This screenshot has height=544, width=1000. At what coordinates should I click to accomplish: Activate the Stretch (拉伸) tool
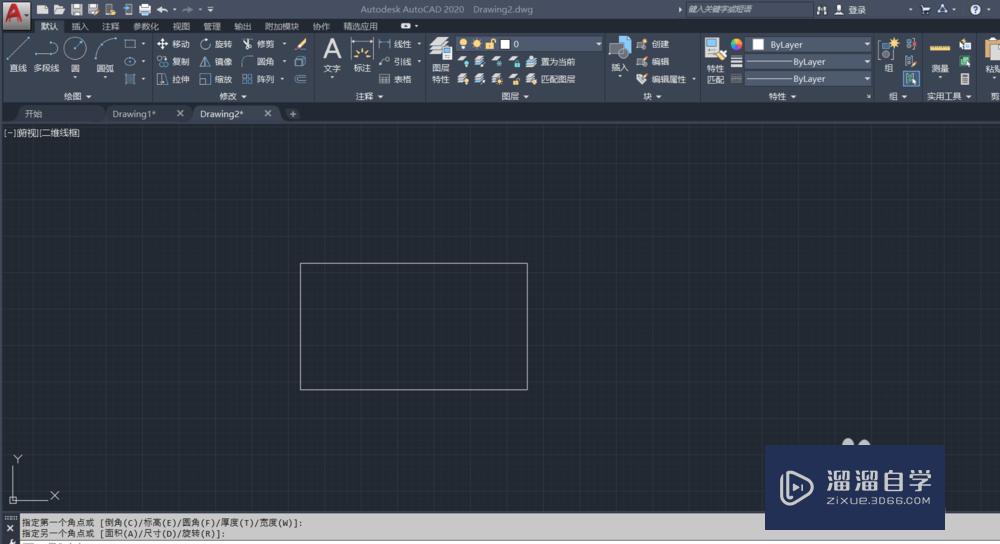[x=173, y=79]
